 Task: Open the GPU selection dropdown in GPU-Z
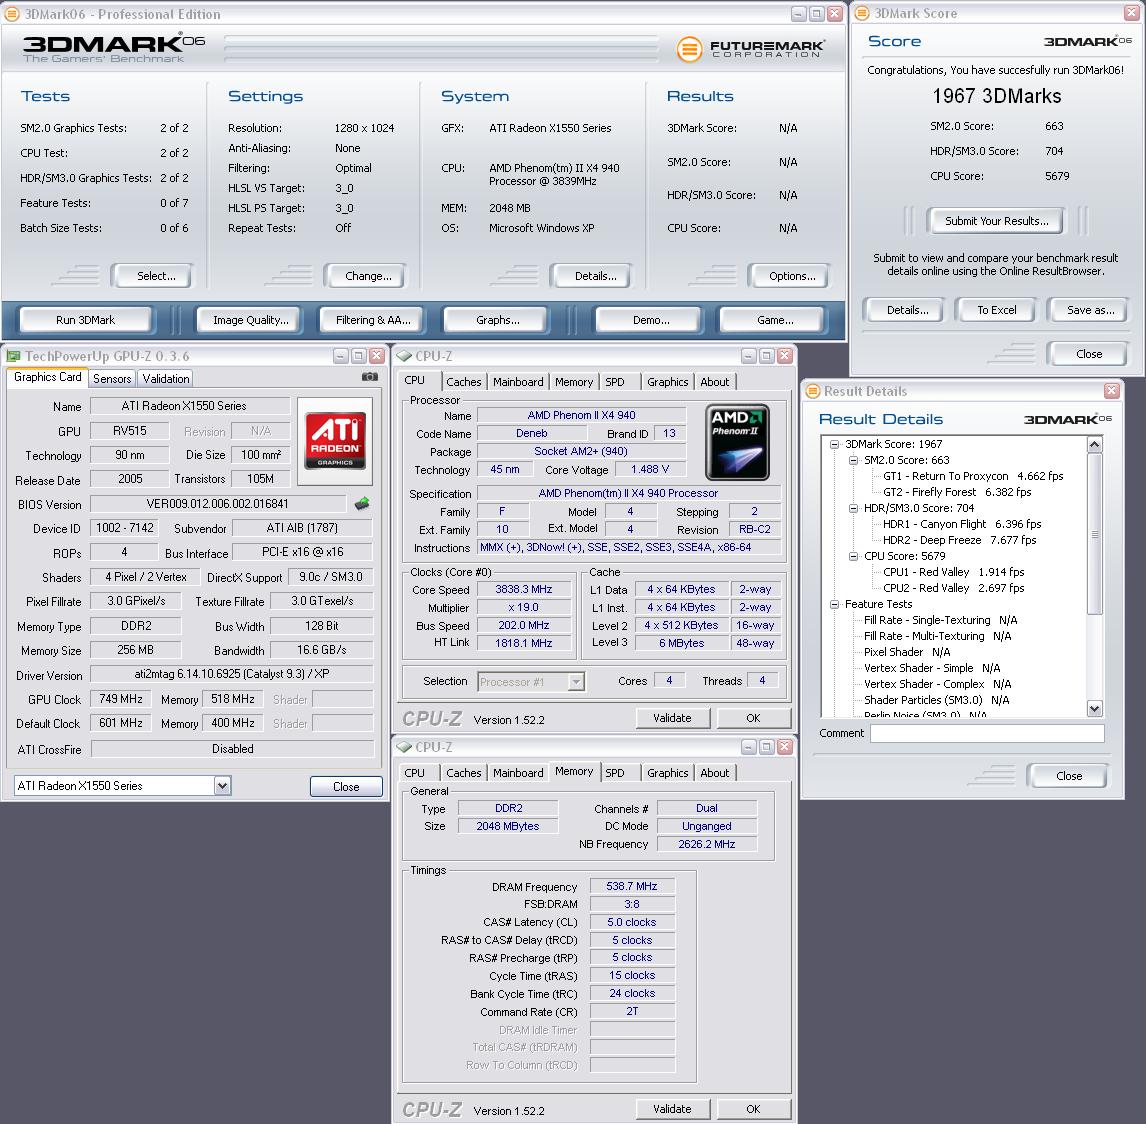point(222,786)
